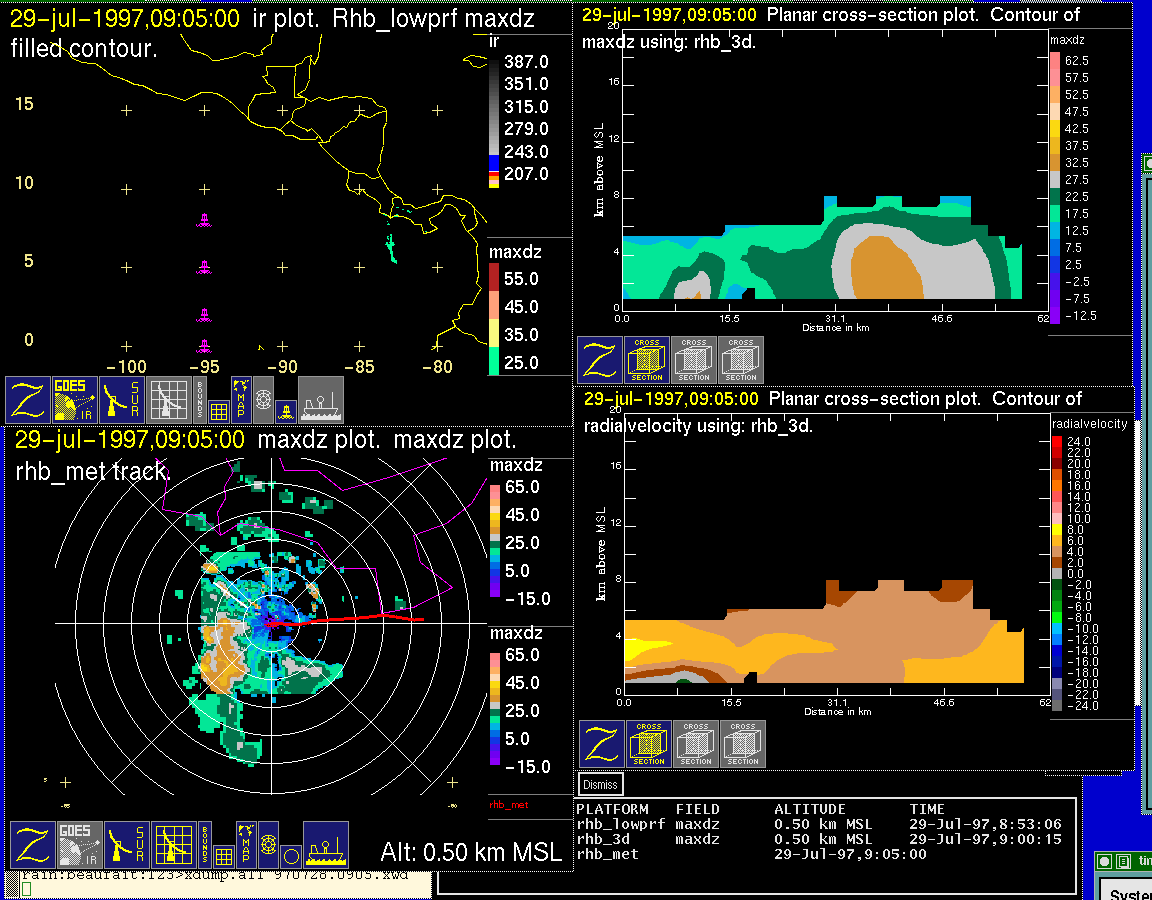Toggle the grayed GOES IR overlay in the lower maxdz toolbar
Screen dimensions: 1152x900
pyautogui.click(x=78, y=845)
